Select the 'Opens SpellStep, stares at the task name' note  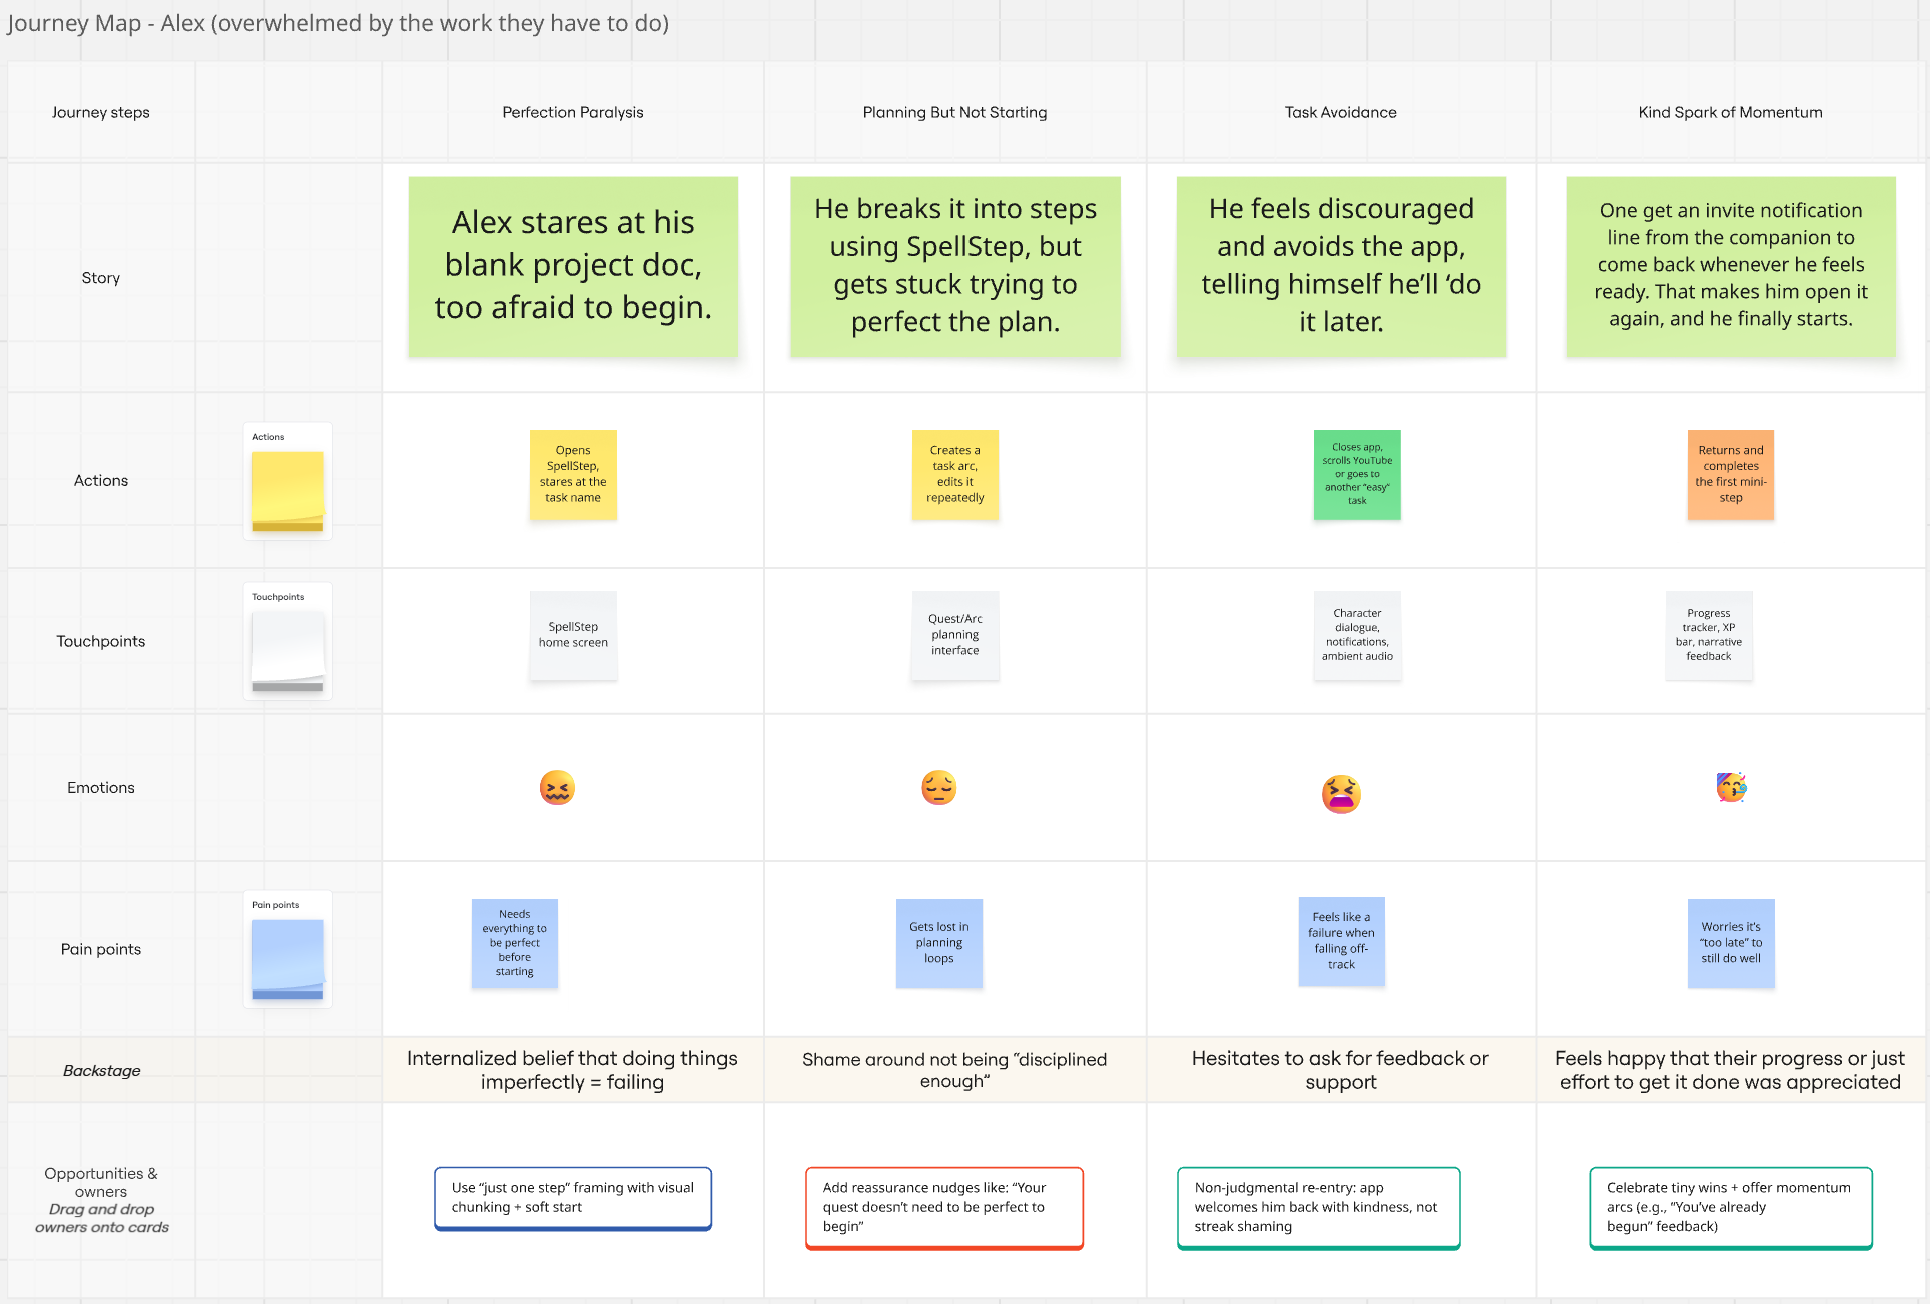pos(573,474)
